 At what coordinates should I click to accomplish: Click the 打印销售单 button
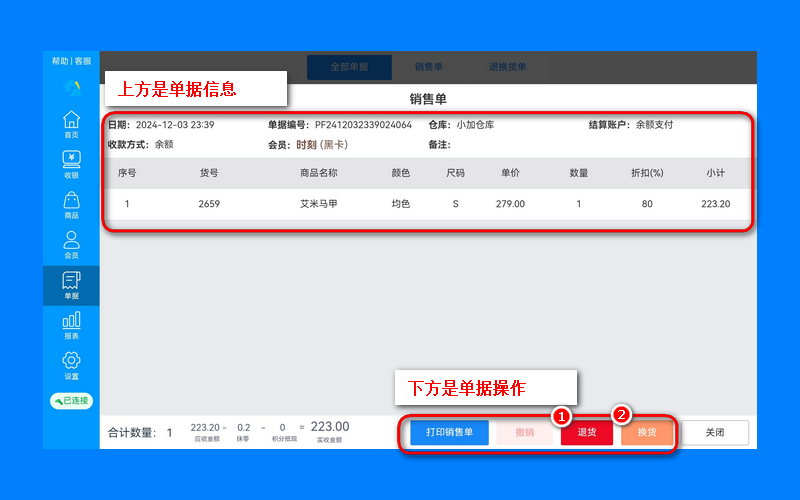click(449, 432)
